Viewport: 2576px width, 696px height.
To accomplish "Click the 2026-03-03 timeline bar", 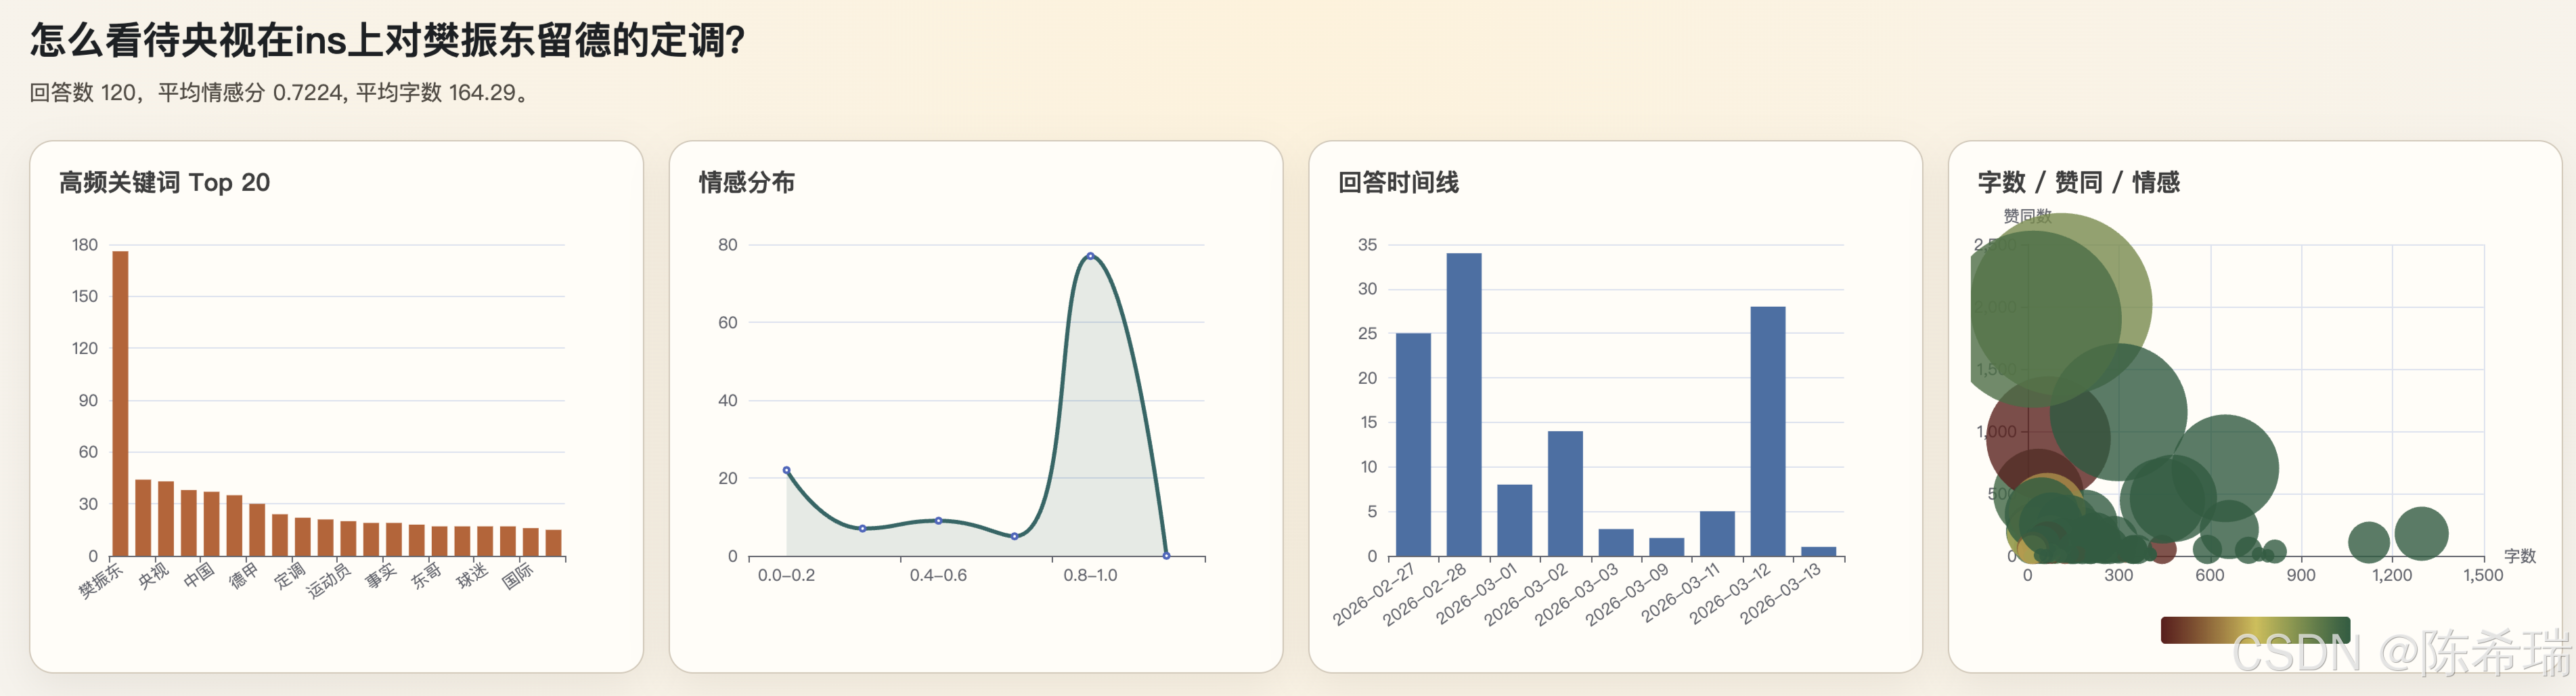I will (1616, 542).
